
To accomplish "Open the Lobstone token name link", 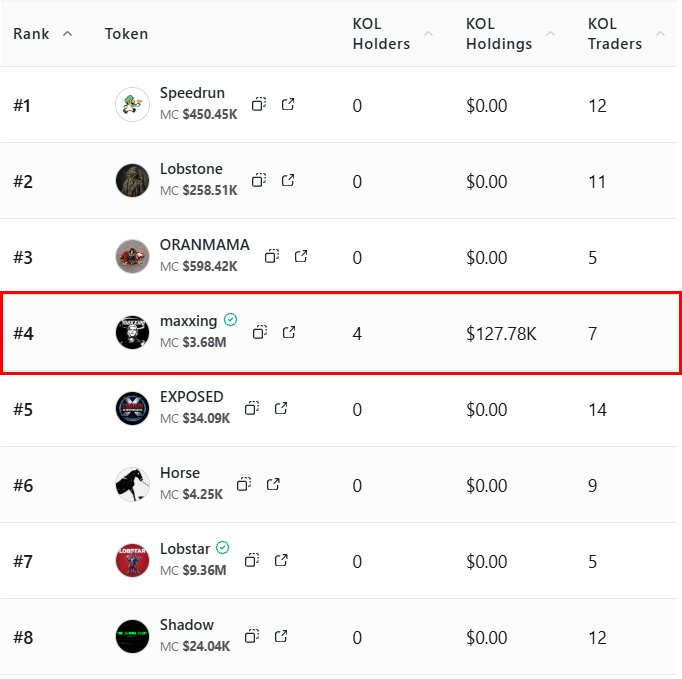I will point(191,169).
